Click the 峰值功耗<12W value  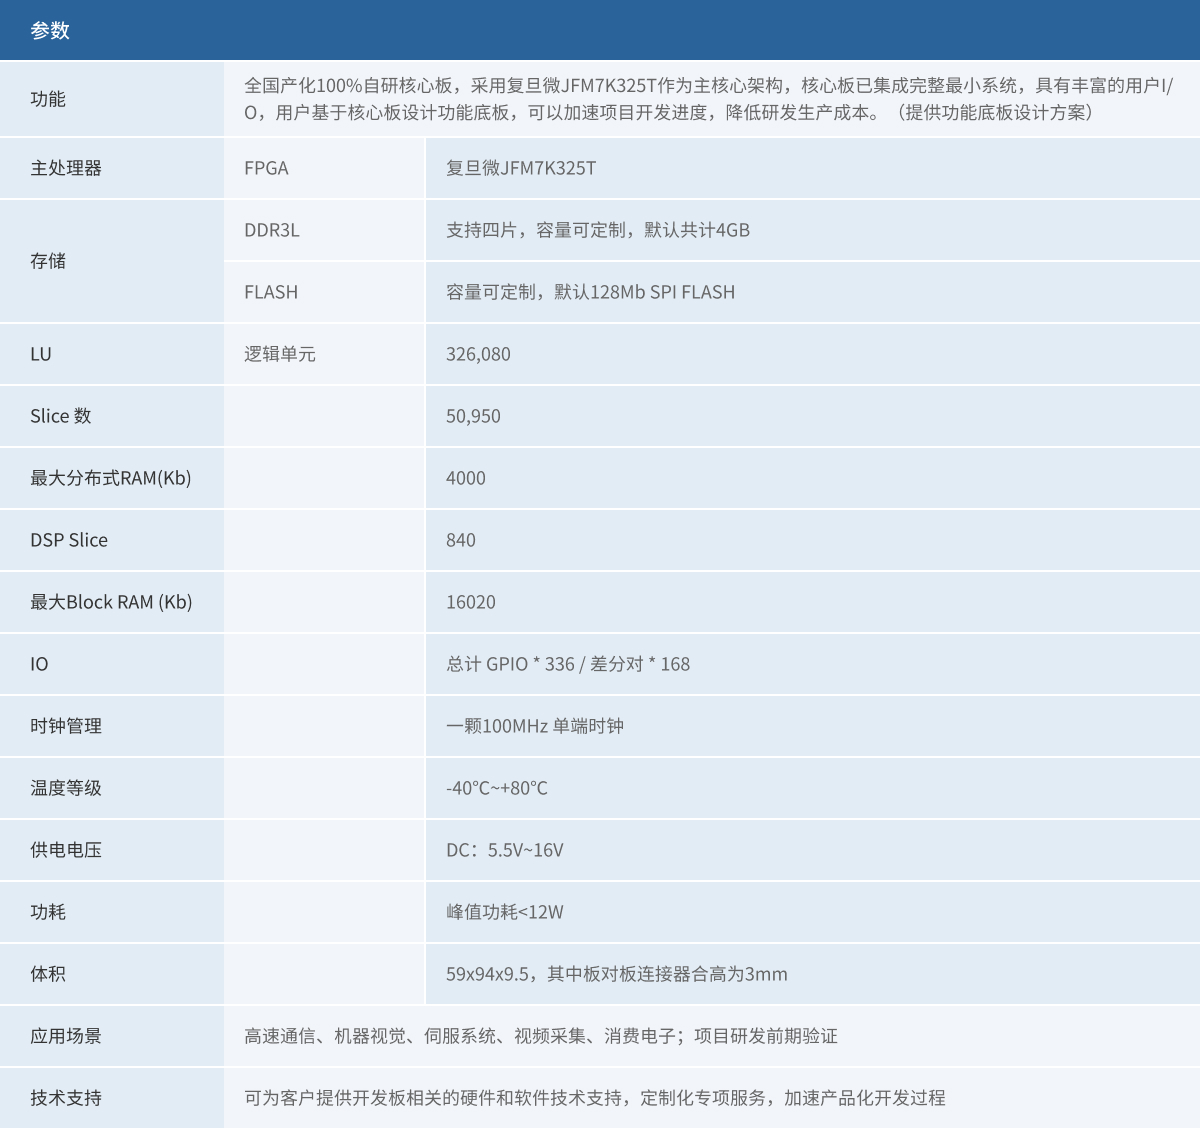(x=505, y=912)
